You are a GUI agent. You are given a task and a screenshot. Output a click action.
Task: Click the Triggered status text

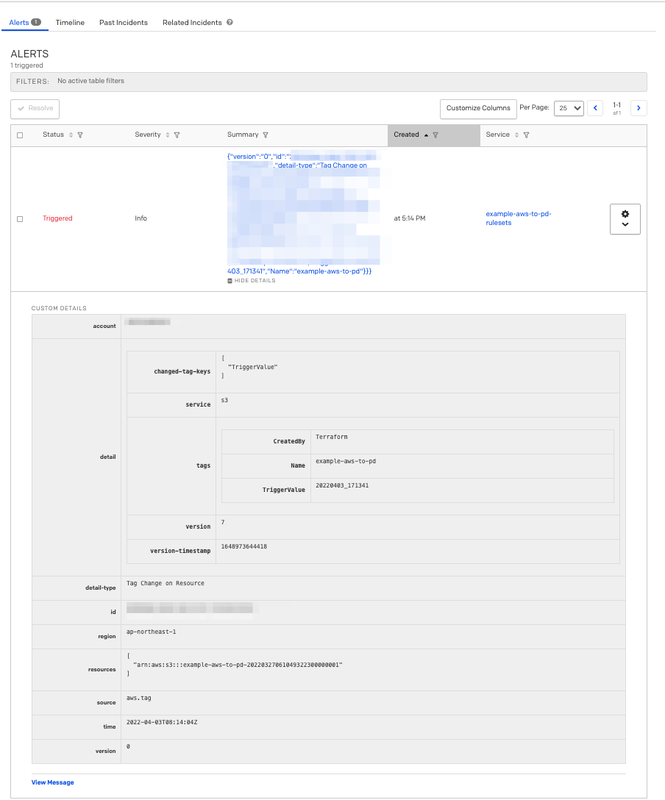(57, 218)
